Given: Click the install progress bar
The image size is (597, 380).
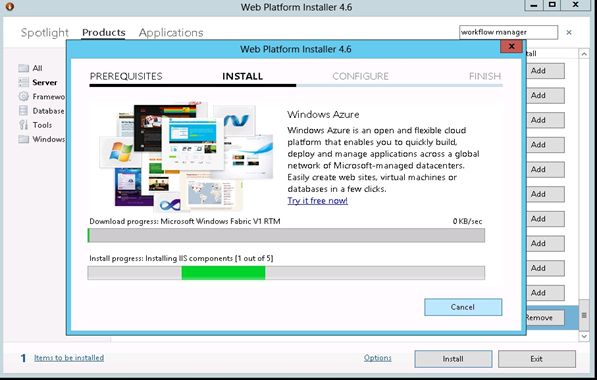Looking at the screenshot, I should pos(286,273).
